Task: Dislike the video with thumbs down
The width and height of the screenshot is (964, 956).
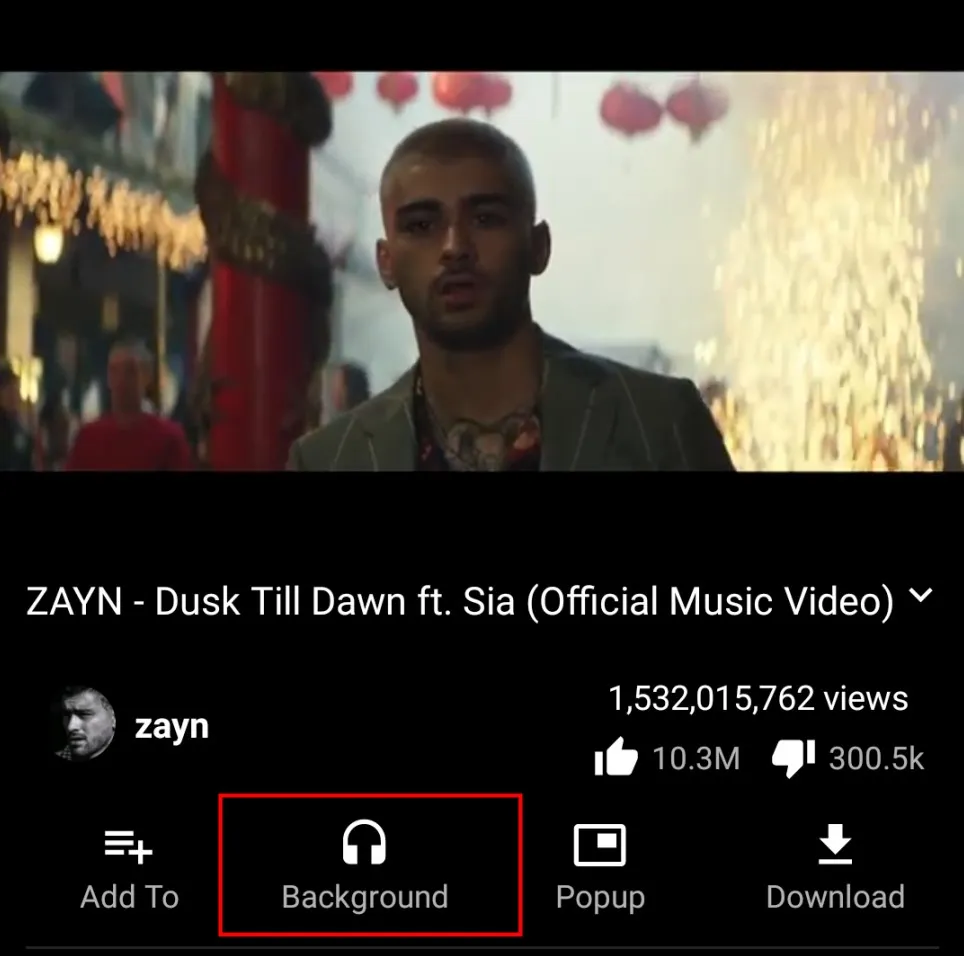Action: click(x=794, y=758)
